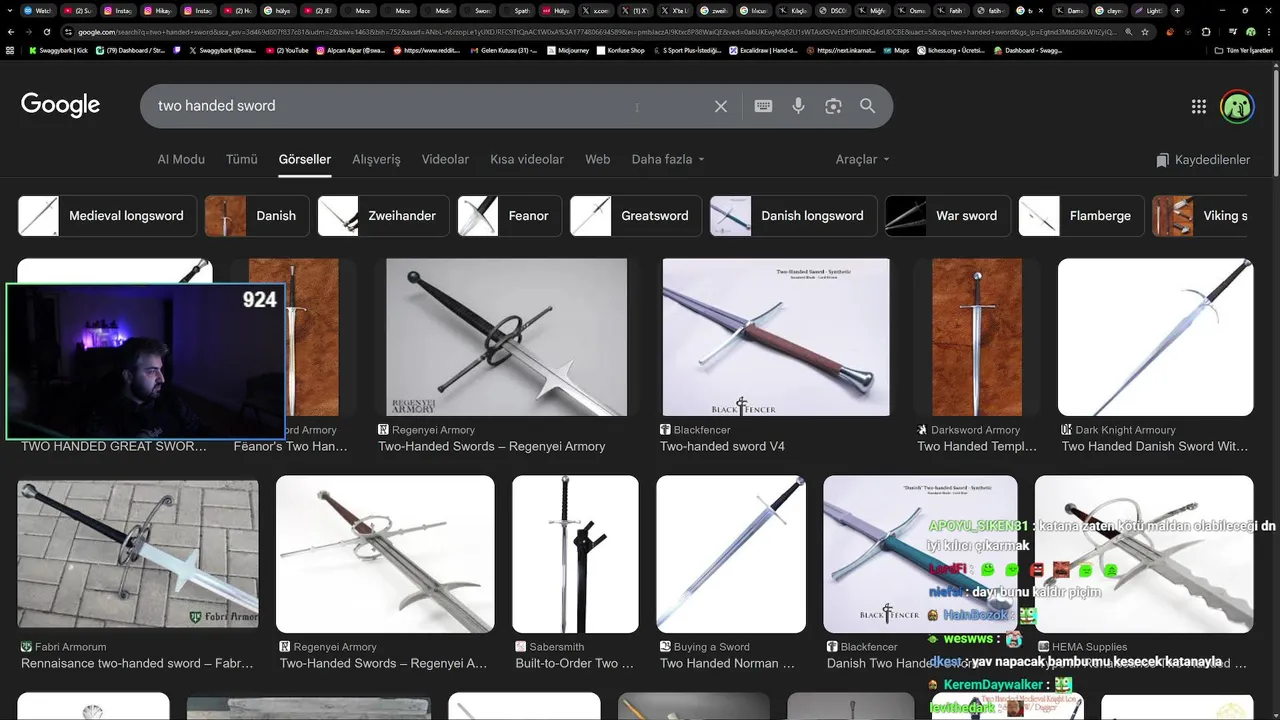The image size is (1280, 720).
Task: Open a new browser tab with plus
Action: click(1177, 11)
